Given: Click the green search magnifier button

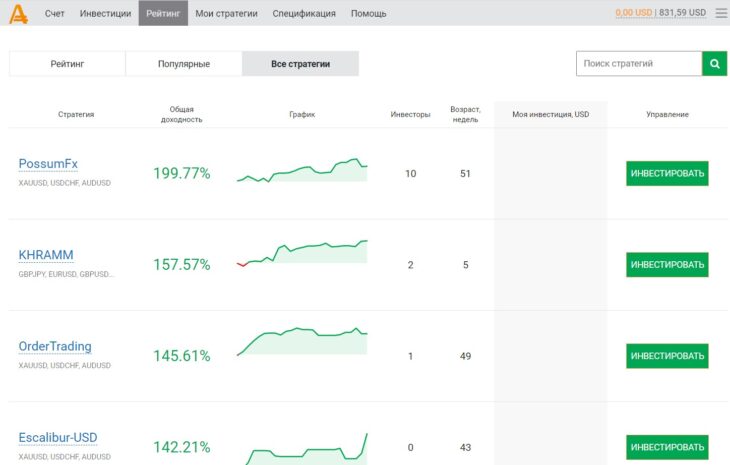Looking at the screenshot, I should [x=715, y=63].
